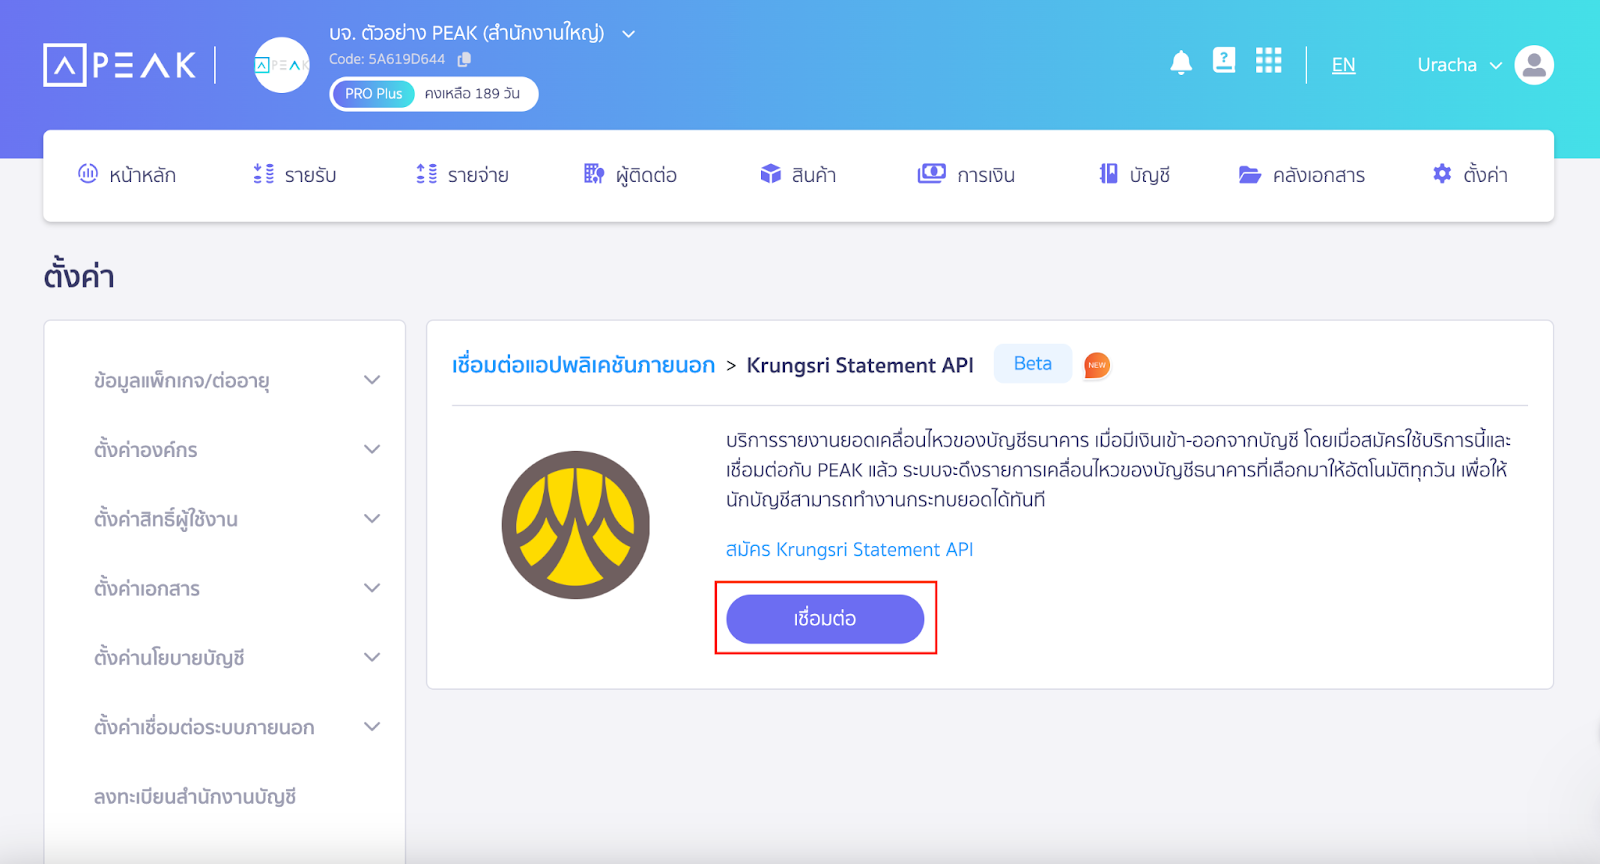Click the การเงิน finance icon
The height and width of the screenshot is (864, 1600).
point(931,174)
